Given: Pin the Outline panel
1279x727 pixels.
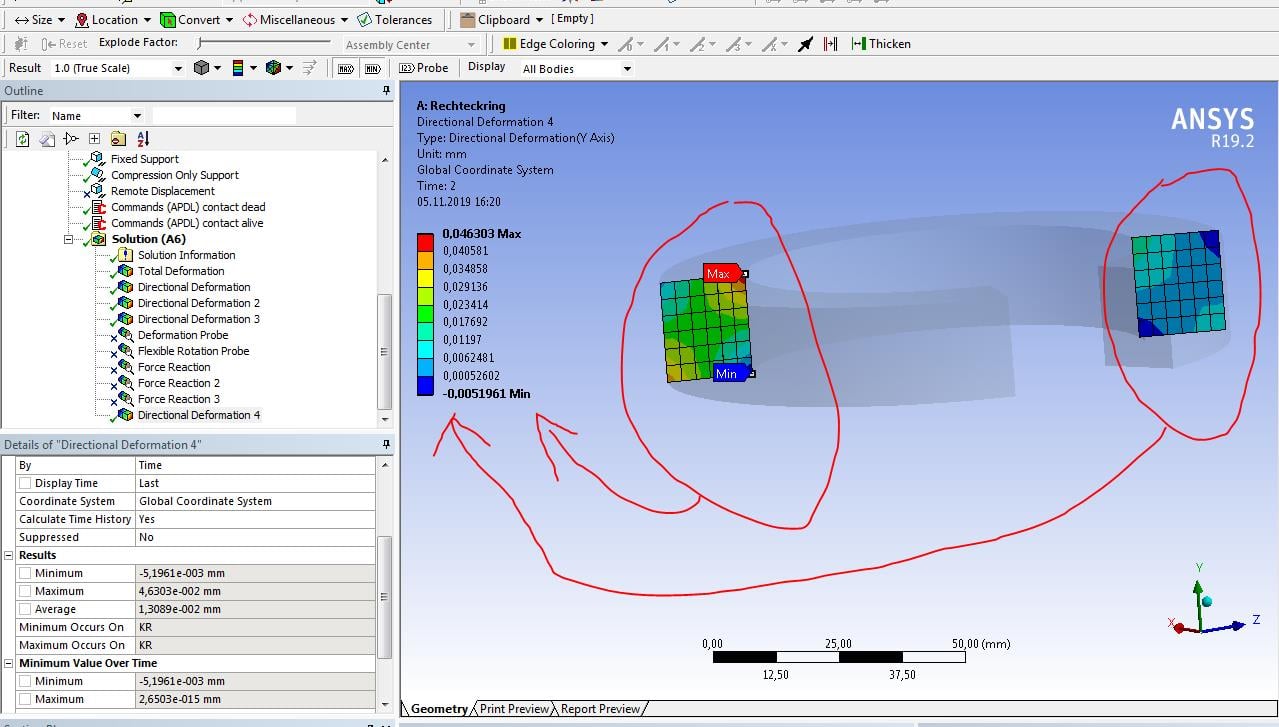Looking at the screenshot, I should 387,91.
